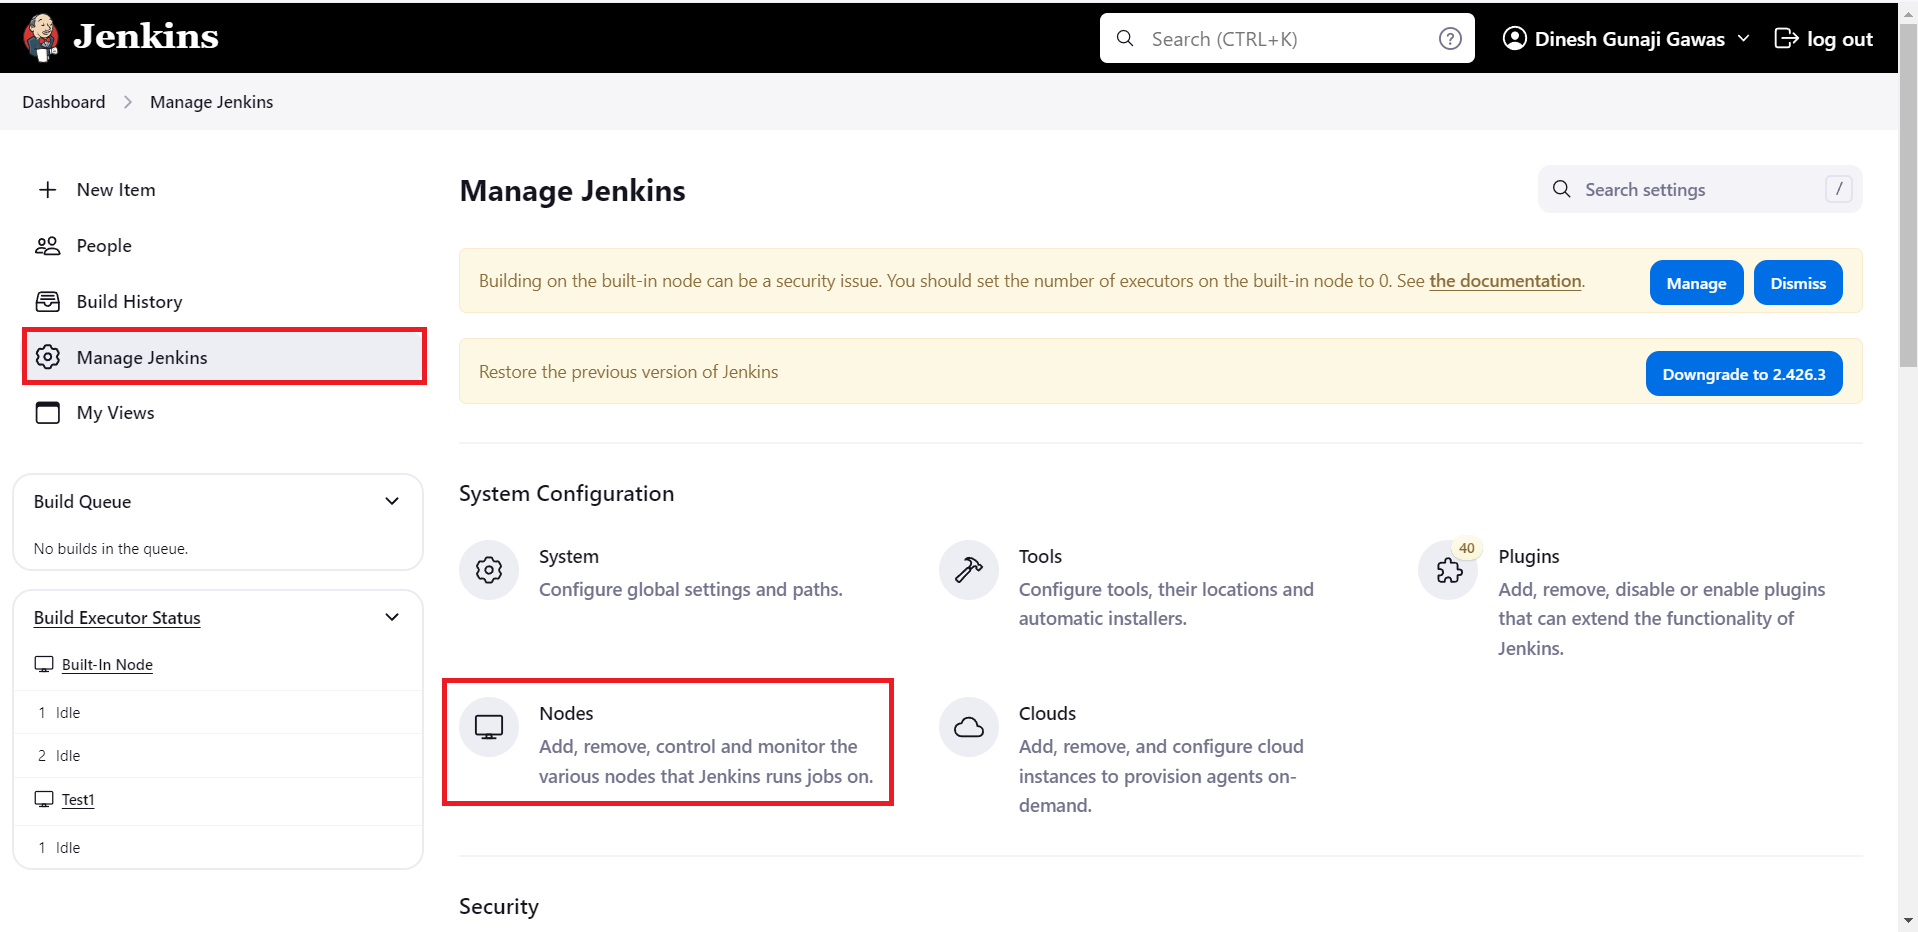This screenshot has height=932, width=1918.
Task: Click executor 2 Idle row under Built-In Node
Action: point(218,756)
